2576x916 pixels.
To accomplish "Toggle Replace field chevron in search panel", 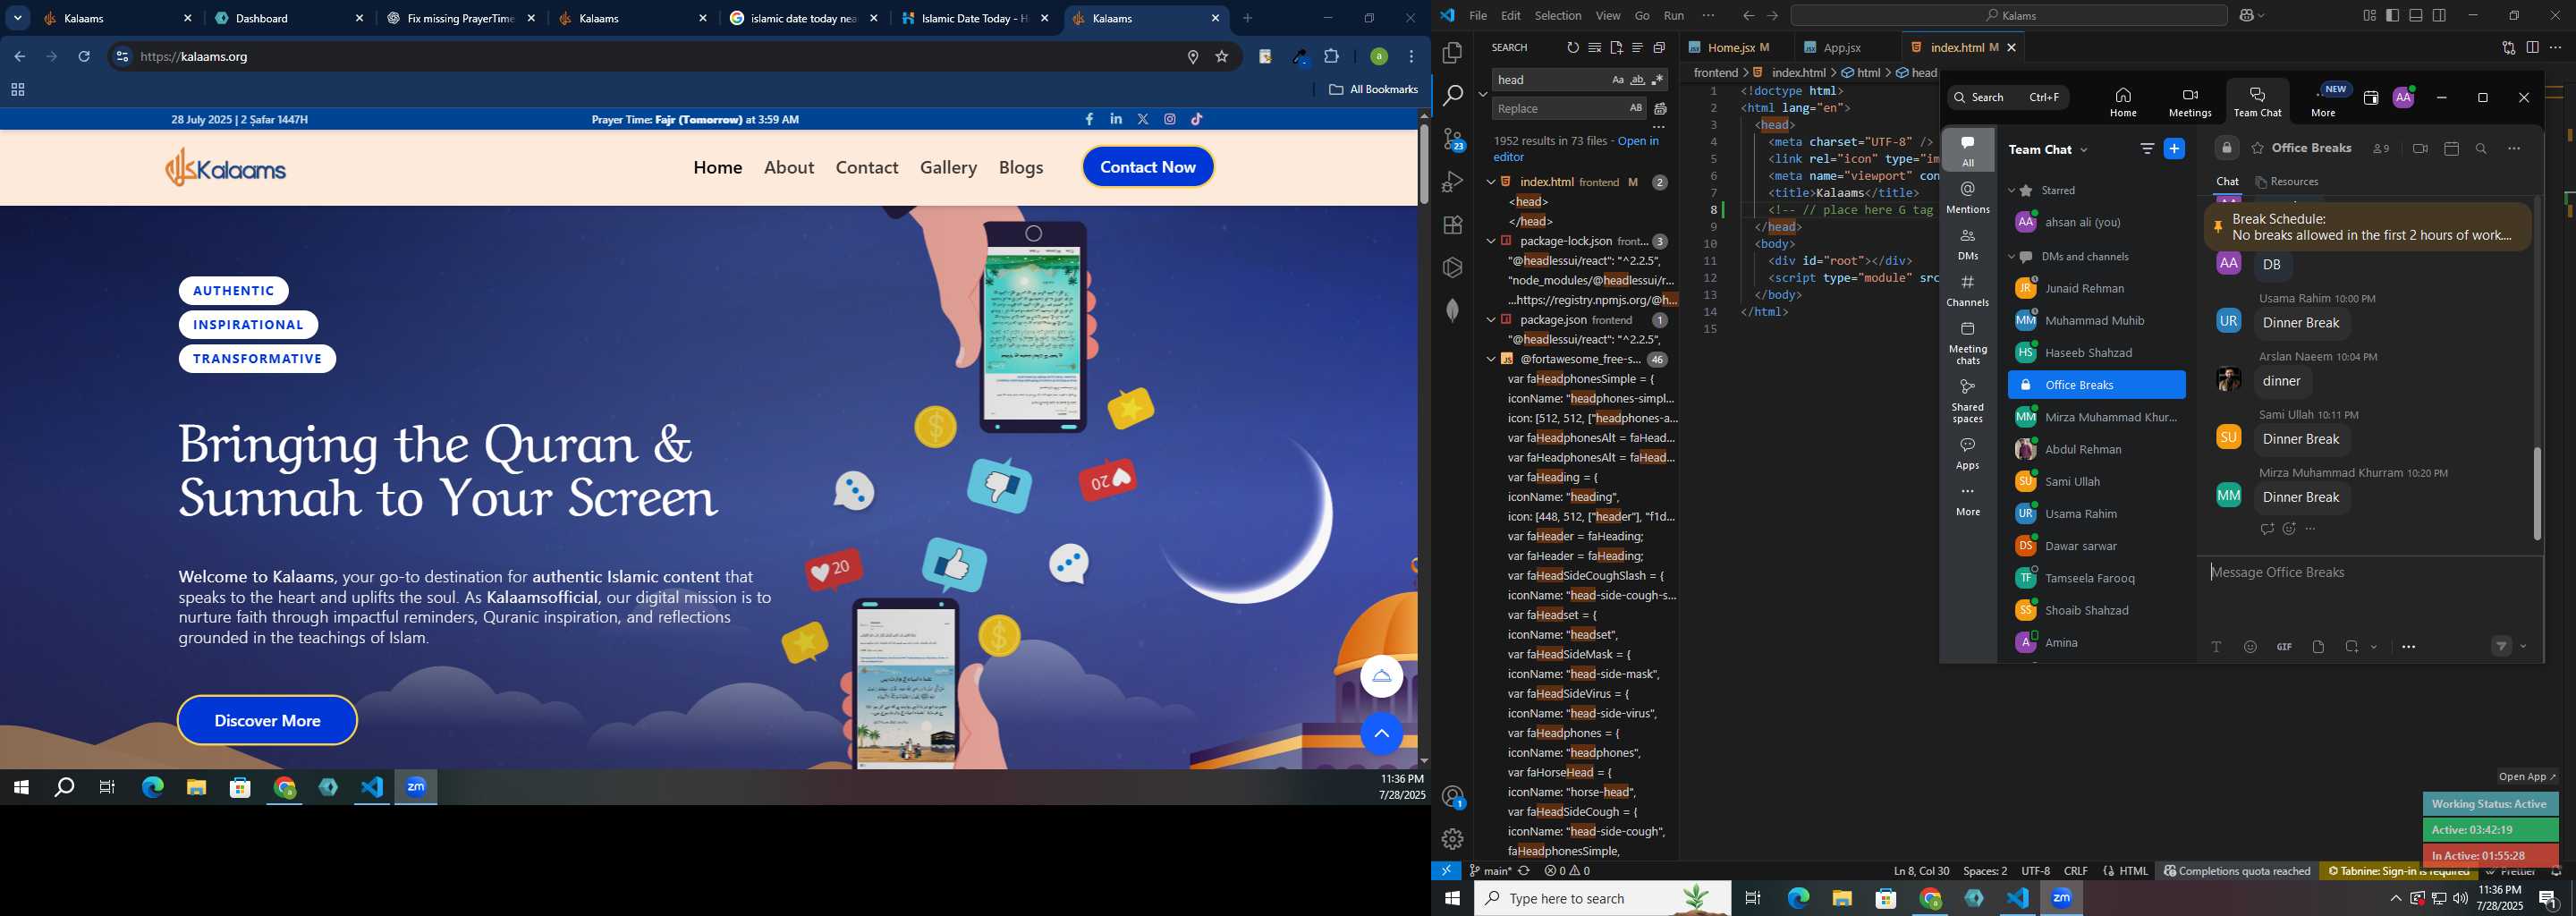I will (1482, 94).
